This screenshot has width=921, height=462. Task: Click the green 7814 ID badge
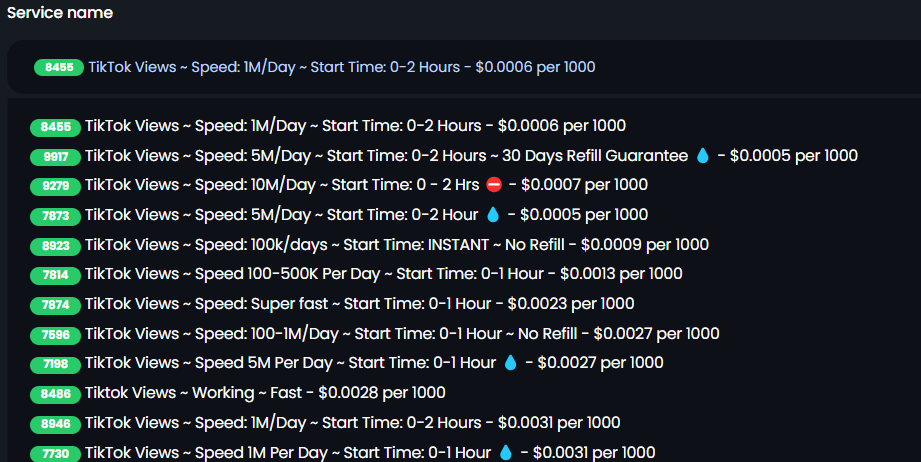(55, 275)
